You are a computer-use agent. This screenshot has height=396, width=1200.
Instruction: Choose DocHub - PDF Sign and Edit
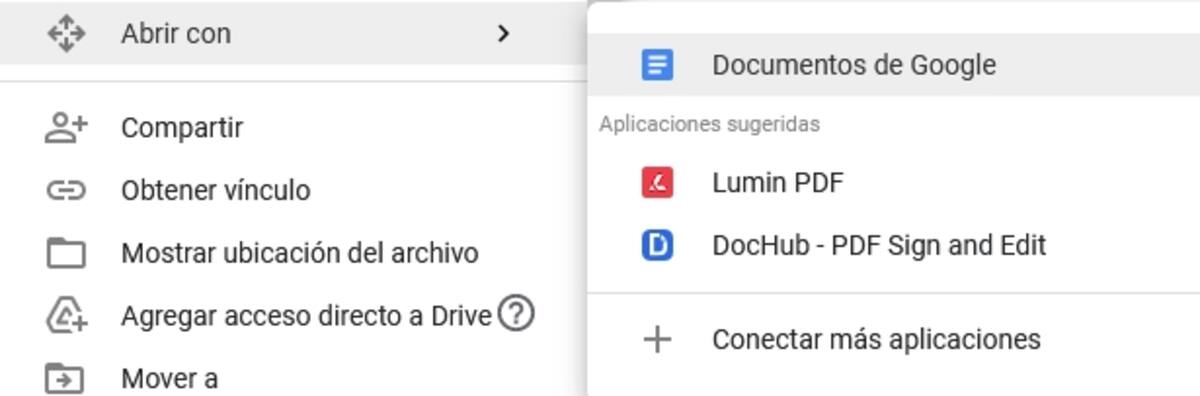click(879, 245)
